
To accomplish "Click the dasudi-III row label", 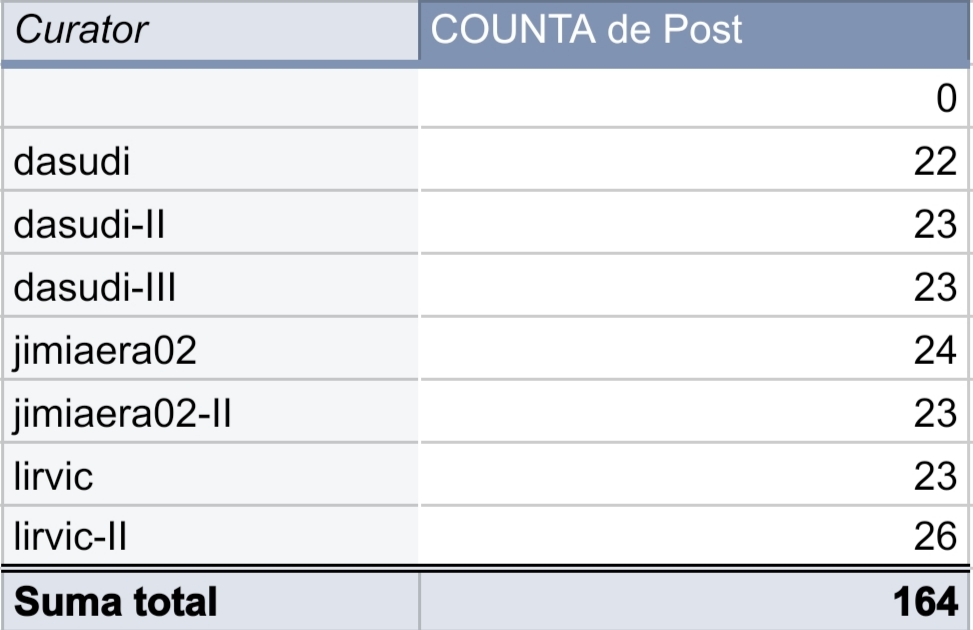I will pos(95,288).
